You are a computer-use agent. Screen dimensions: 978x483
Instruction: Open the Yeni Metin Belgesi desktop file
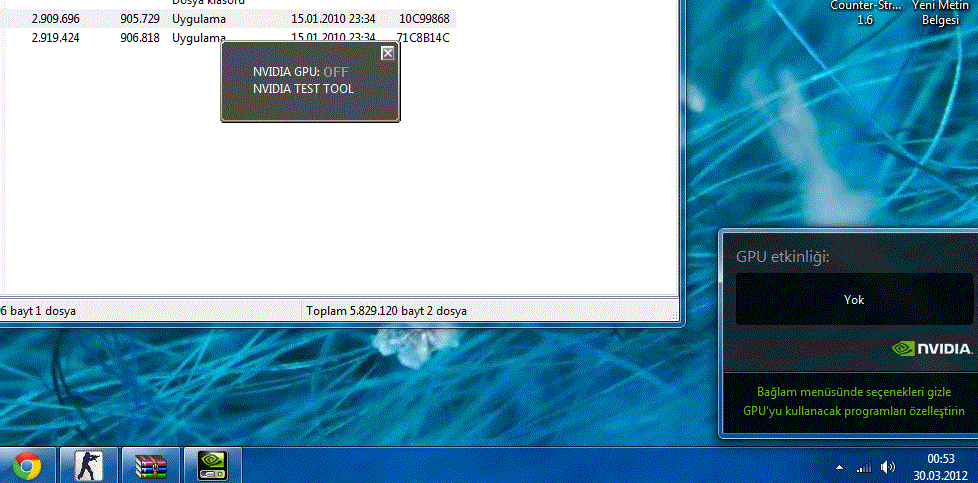(x=941, y=12)
